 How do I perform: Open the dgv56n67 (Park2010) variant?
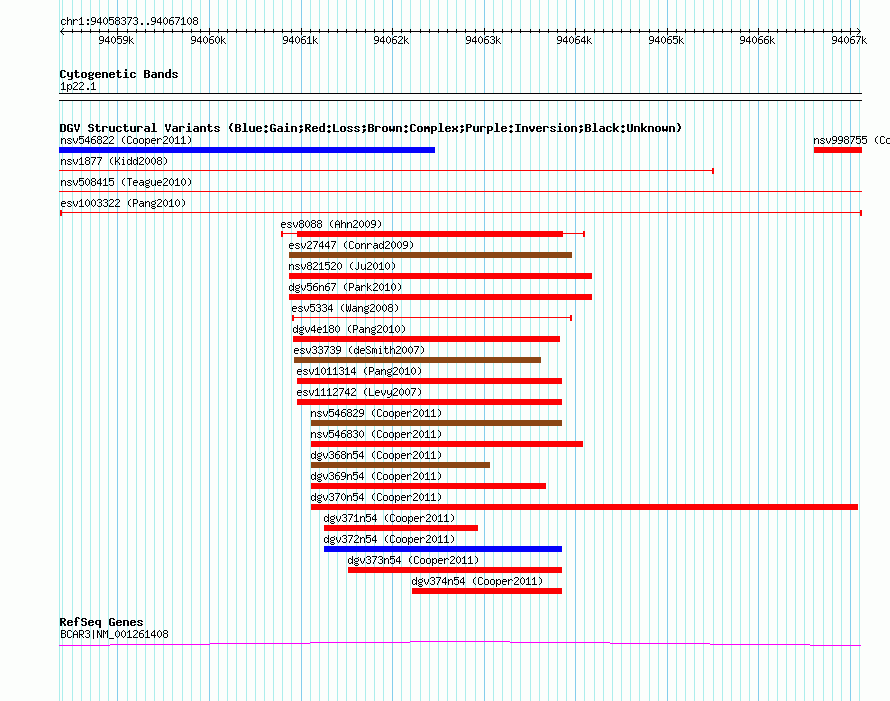345,287
